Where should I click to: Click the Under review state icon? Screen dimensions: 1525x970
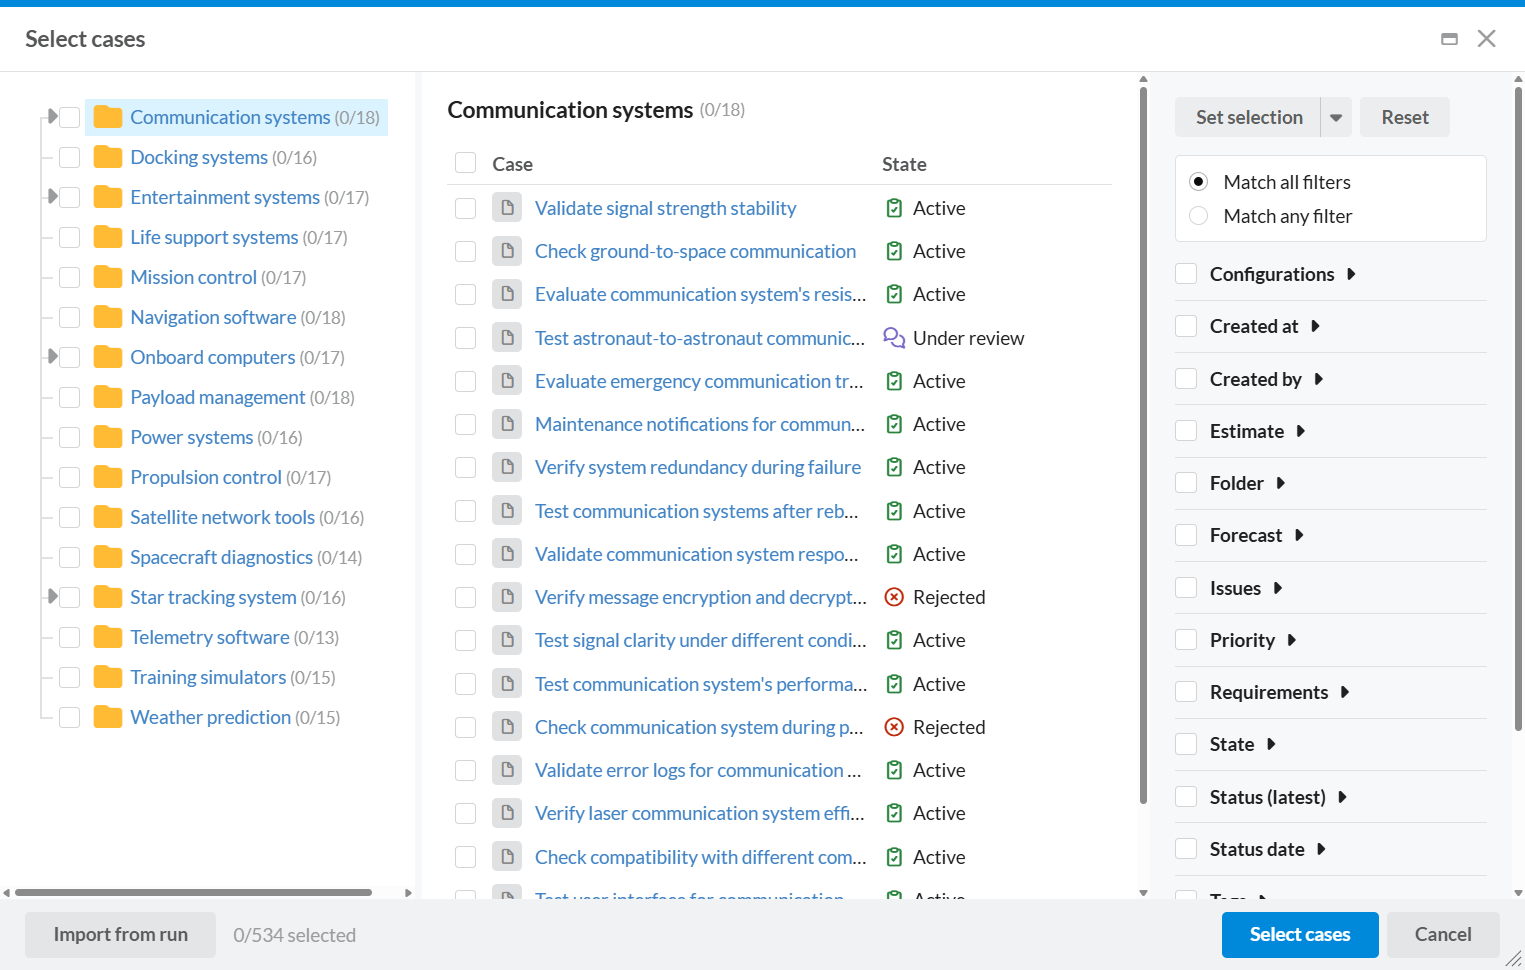[x=894, y=338]
